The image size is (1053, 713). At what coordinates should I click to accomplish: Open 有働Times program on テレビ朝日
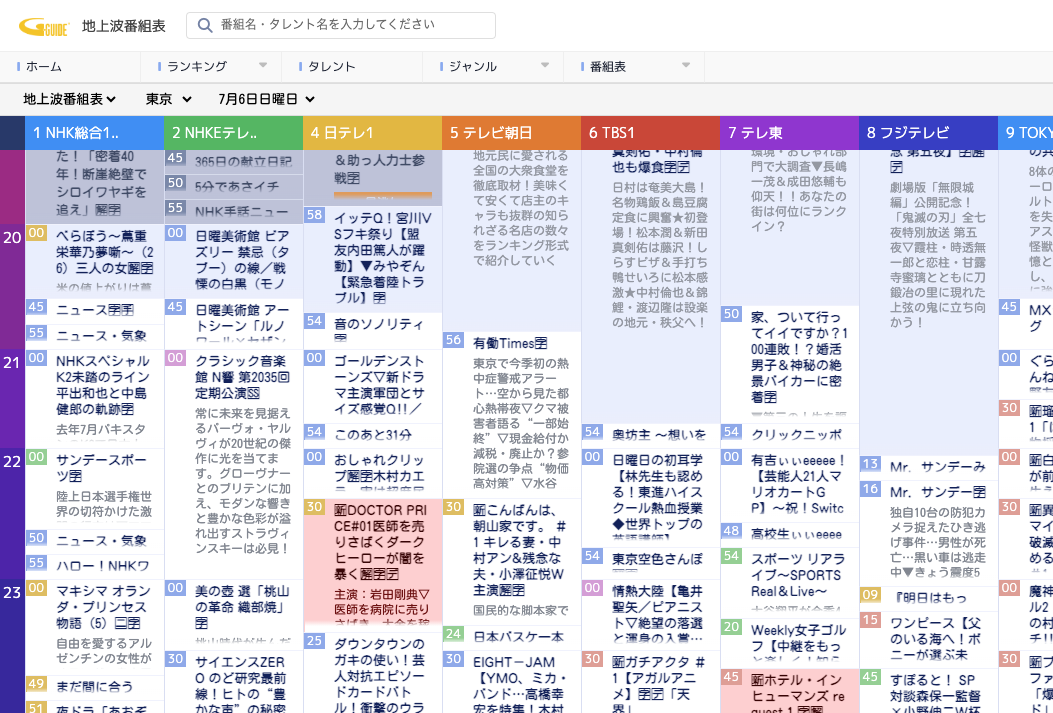click(512, 414)
